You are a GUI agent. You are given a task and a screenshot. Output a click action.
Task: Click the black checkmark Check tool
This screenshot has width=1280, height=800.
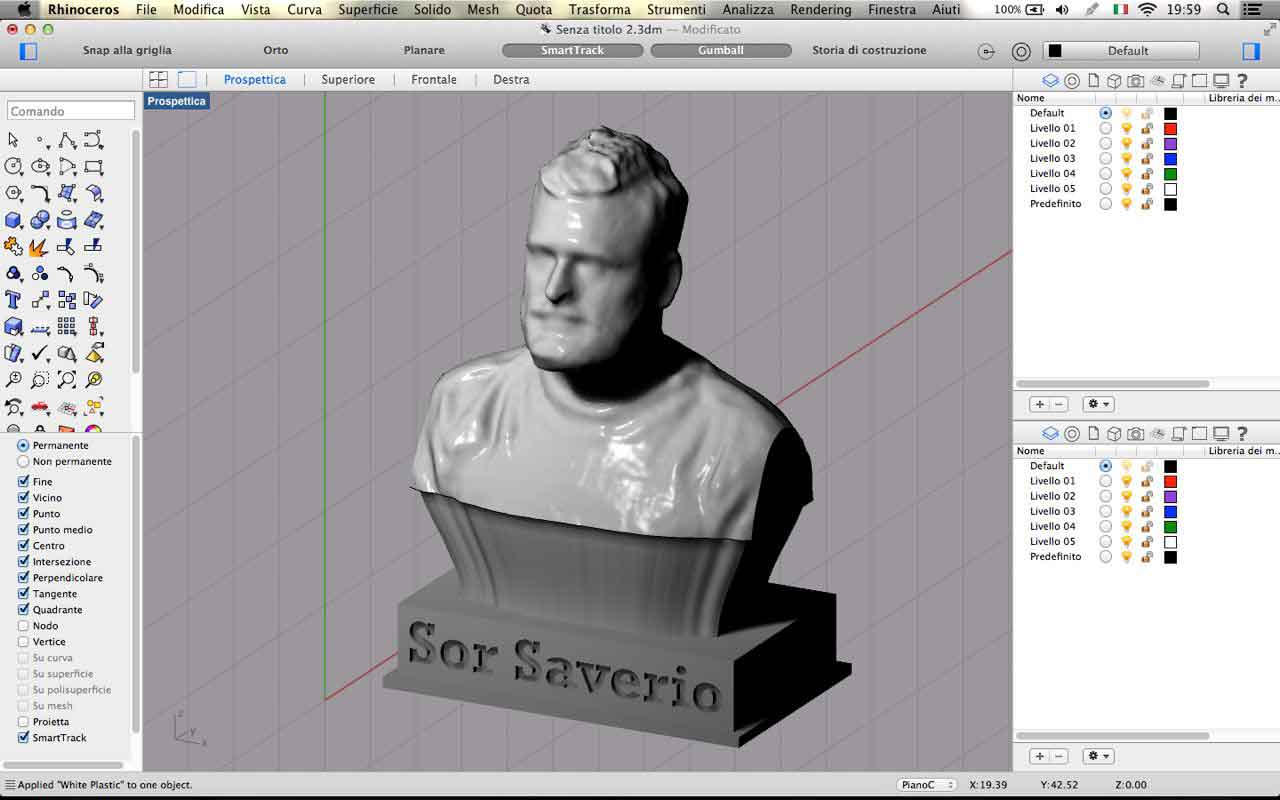tap(40, 353)
